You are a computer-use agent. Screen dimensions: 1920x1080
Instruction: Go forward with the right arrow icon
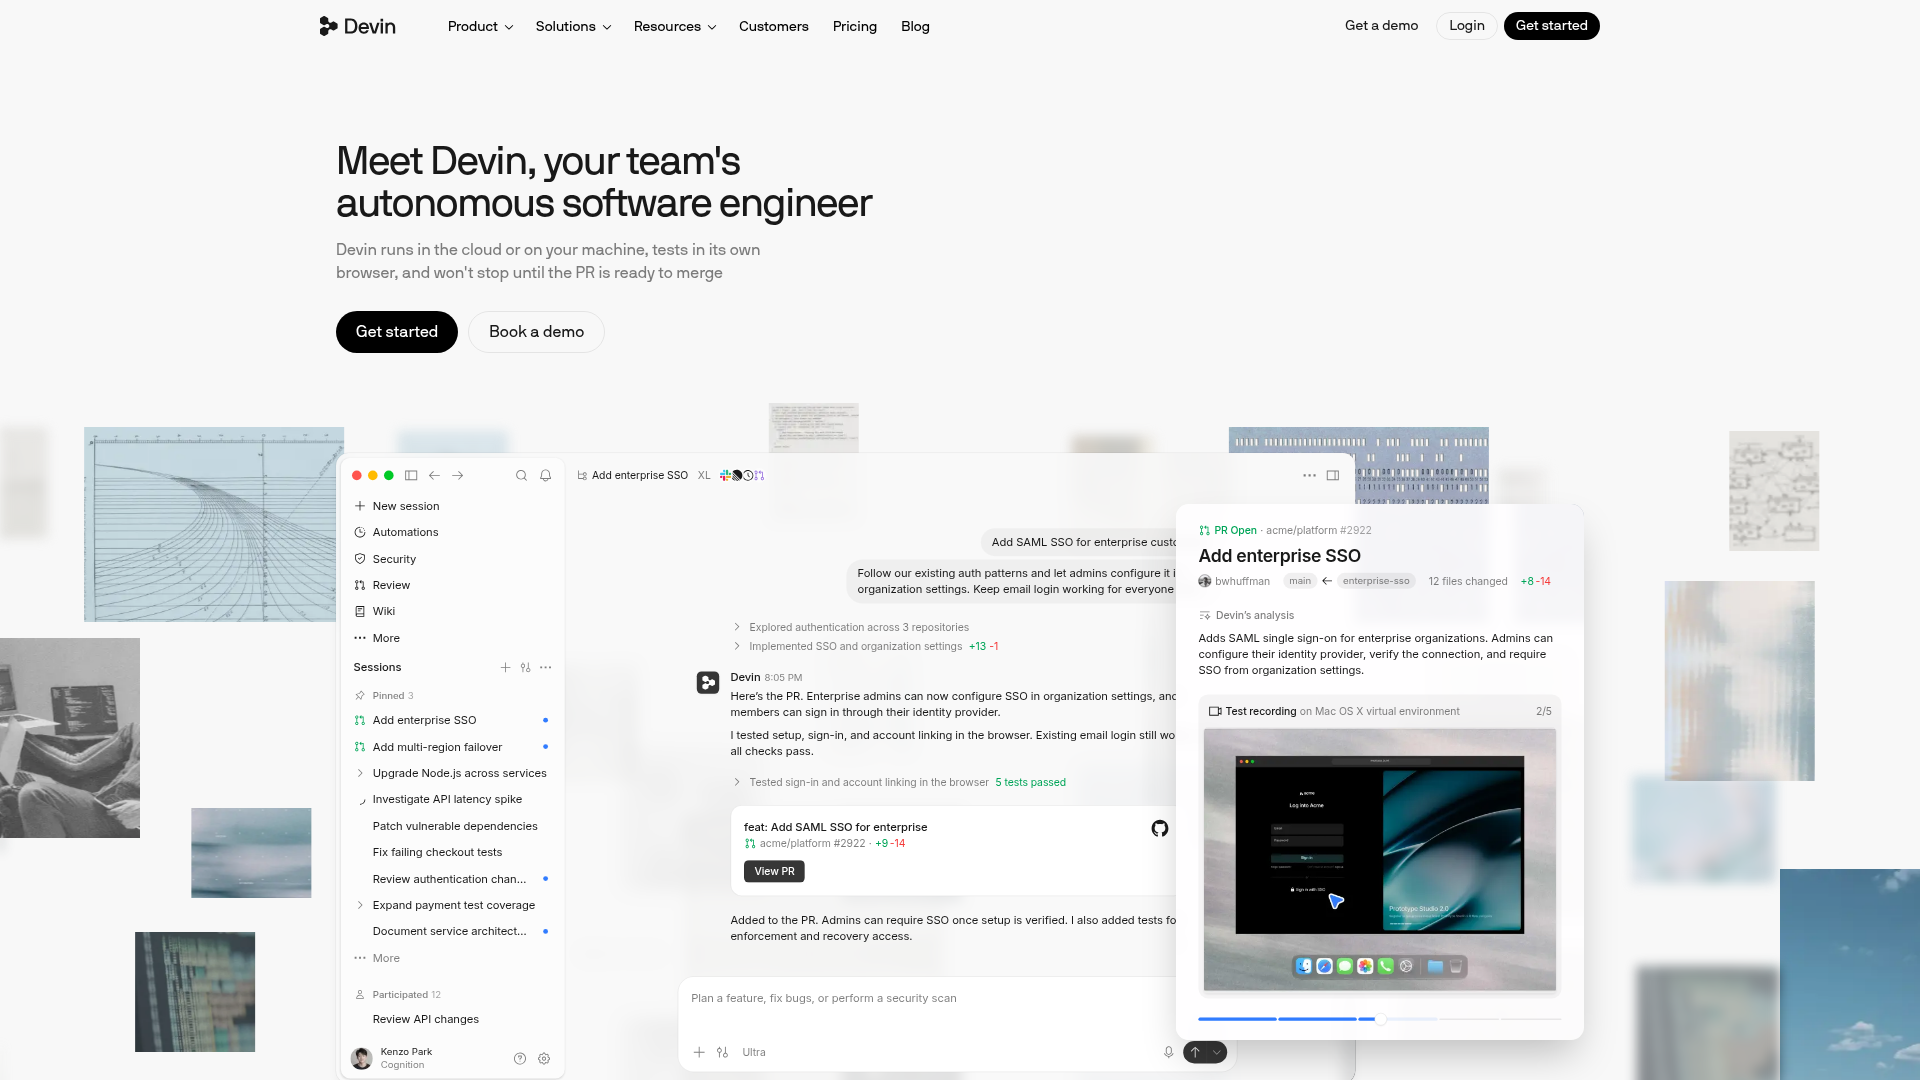tap(458, 476)
